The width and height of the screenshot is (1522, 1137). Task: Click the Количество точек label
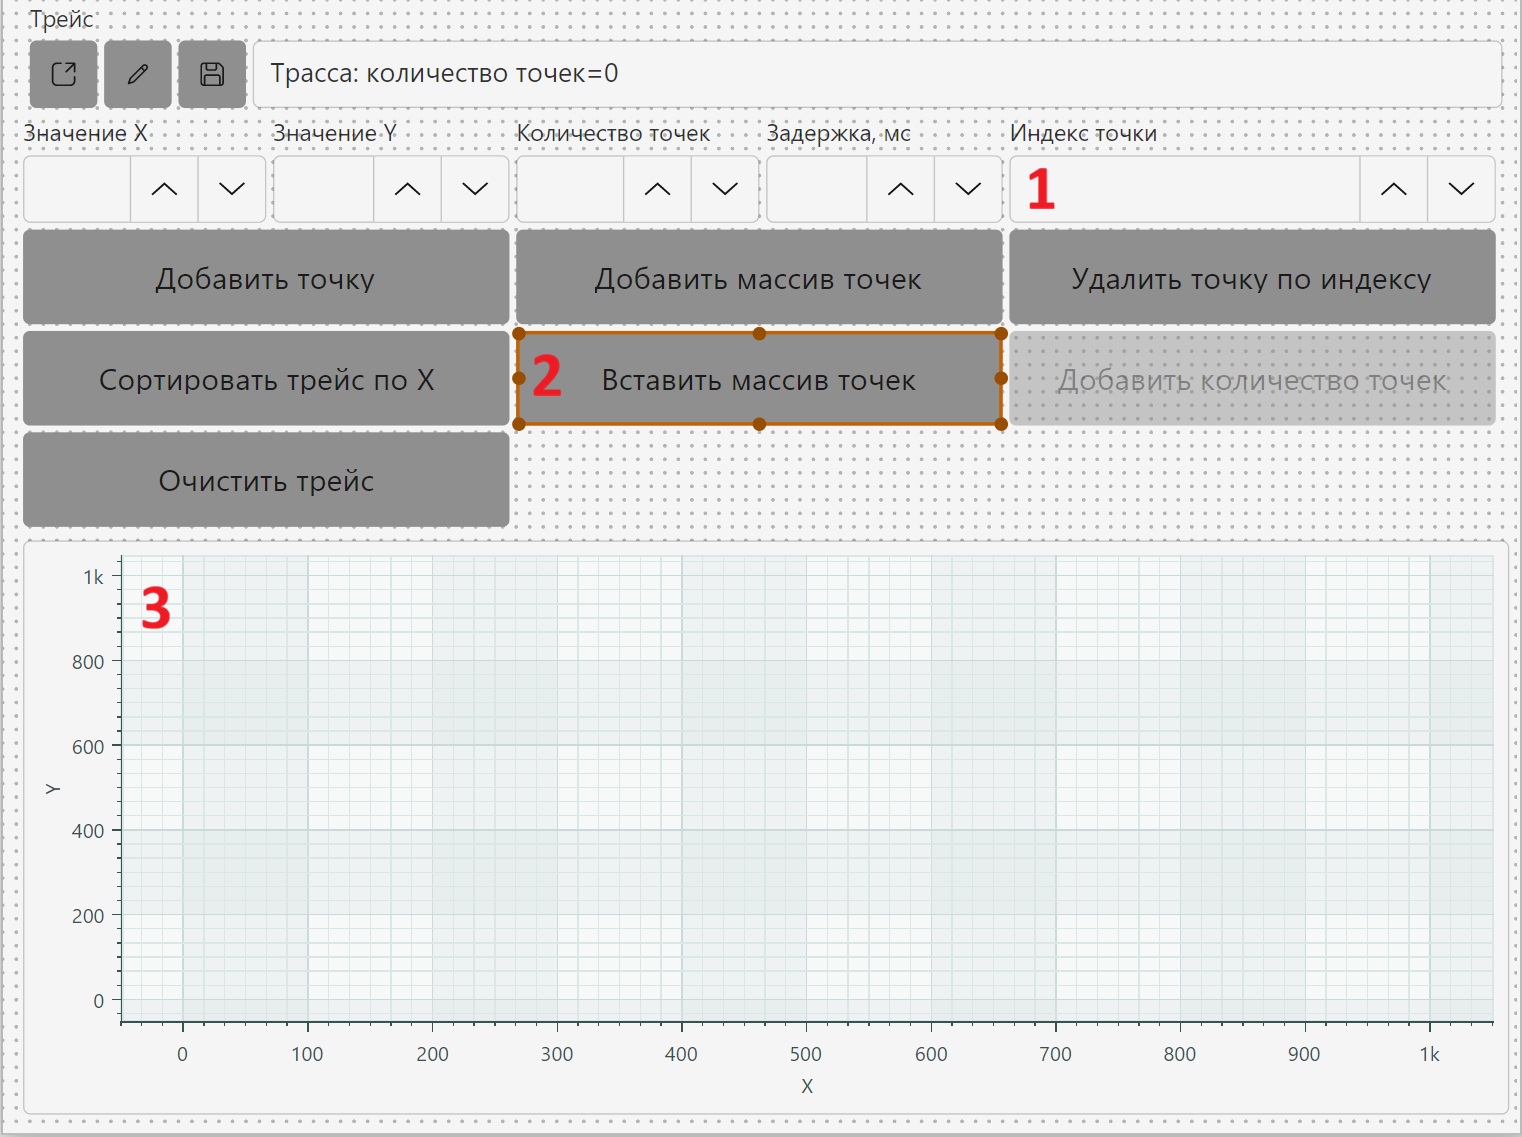[x=613, y=133]
